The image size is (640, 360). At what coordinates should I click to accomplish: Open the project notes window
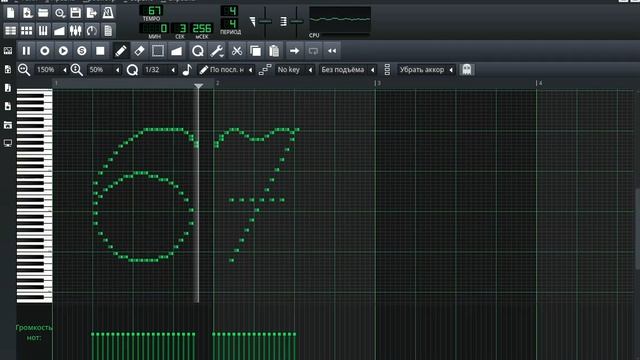[x=108, y=30]
